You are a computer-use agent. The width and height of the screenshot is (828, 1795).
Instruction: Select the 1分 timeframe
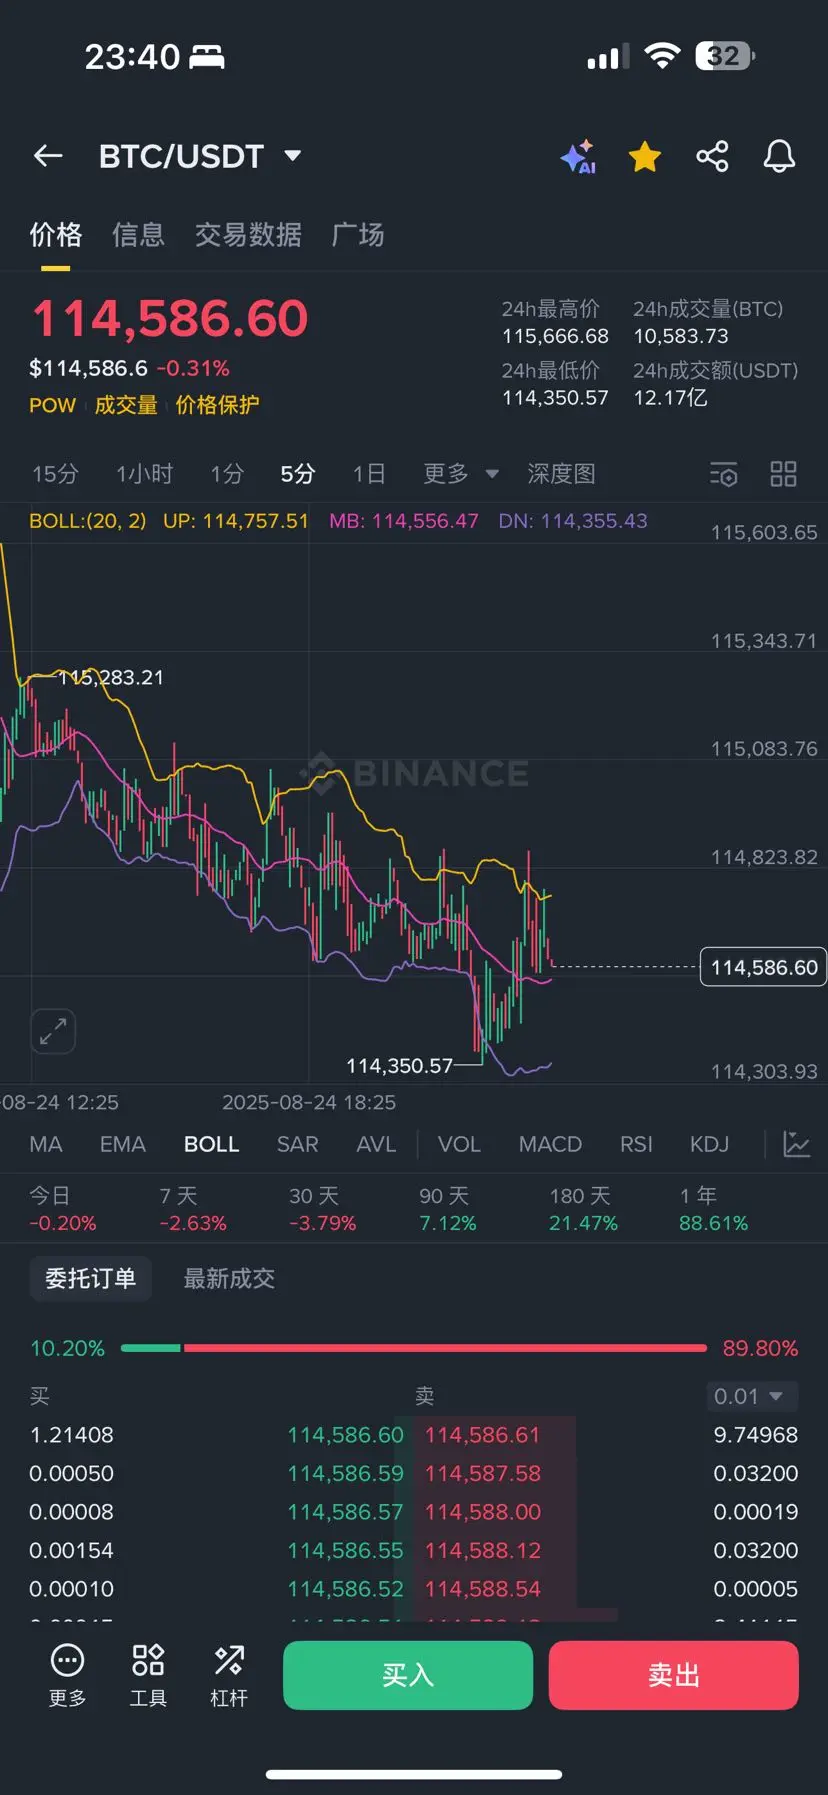click(x=227, y=474)
